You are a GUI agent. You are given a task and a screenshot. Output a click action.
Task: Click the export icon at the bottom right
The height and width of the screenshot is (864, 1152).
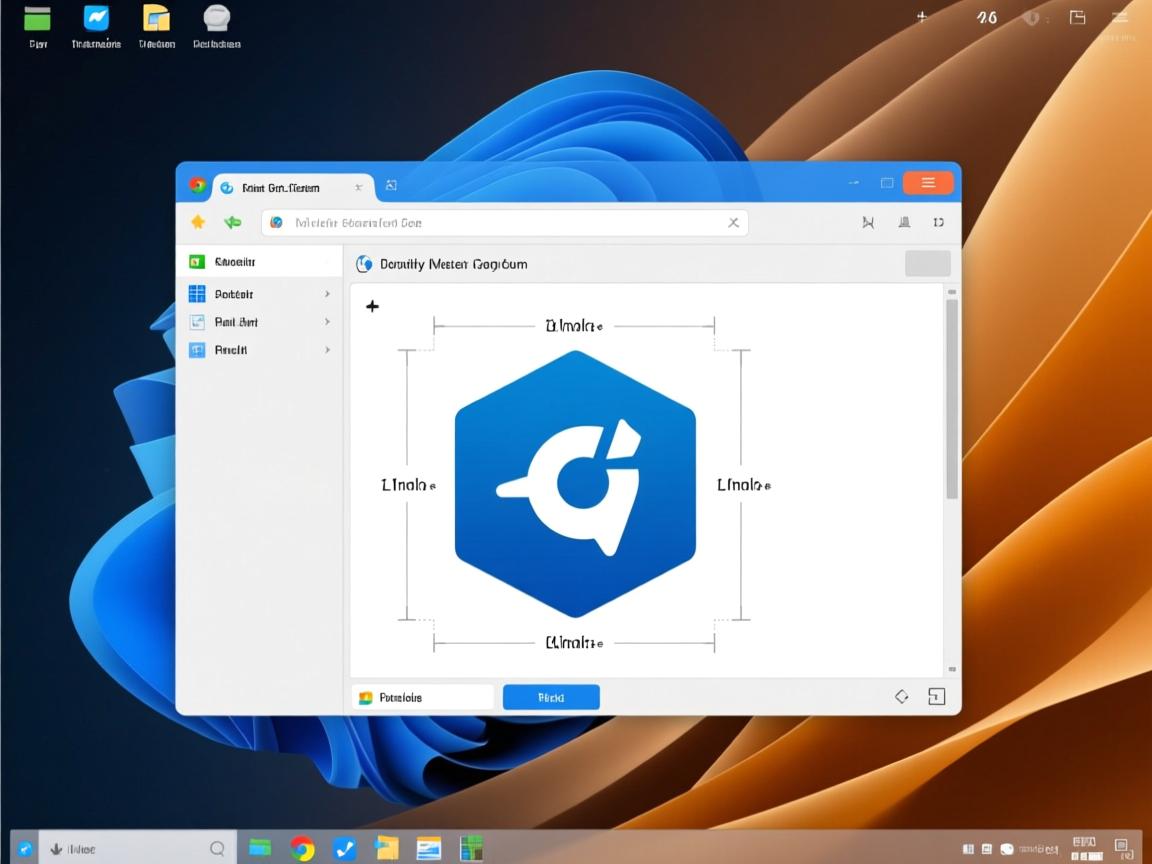click(936, 696)
